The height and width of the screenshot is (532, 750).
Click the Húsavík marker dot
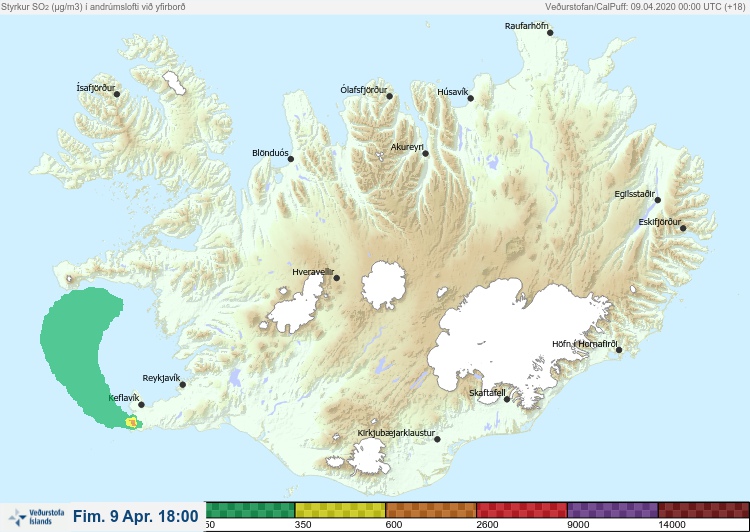point(471,99)
